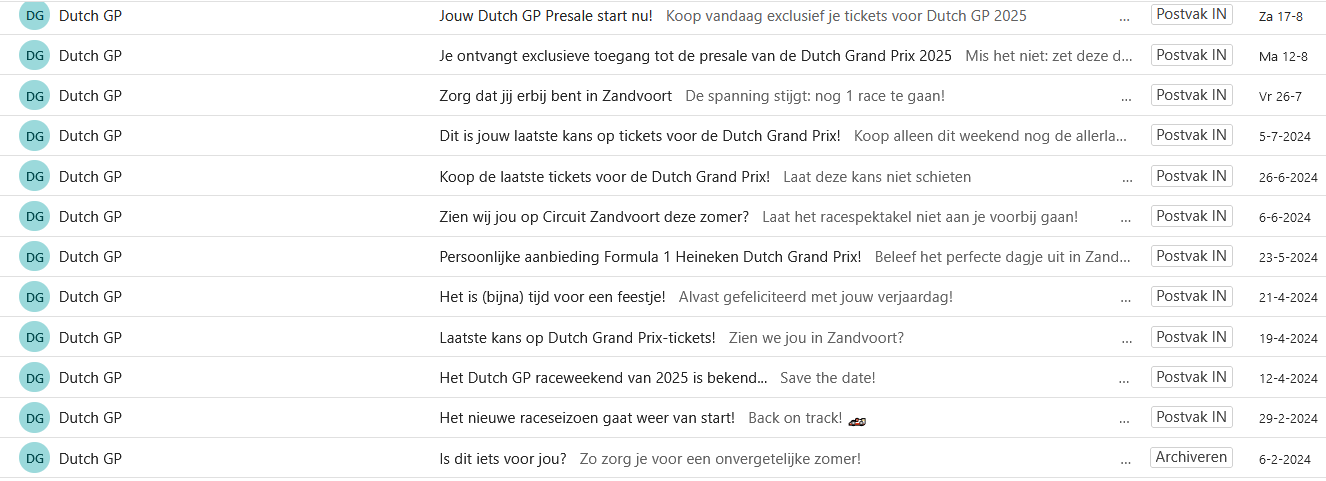The height and width of the screenshot is (481, 1326).
Task: Open the 'Zorg dat jij erbij bent in Zandvoort' email
Action: [x=556, y=96]
